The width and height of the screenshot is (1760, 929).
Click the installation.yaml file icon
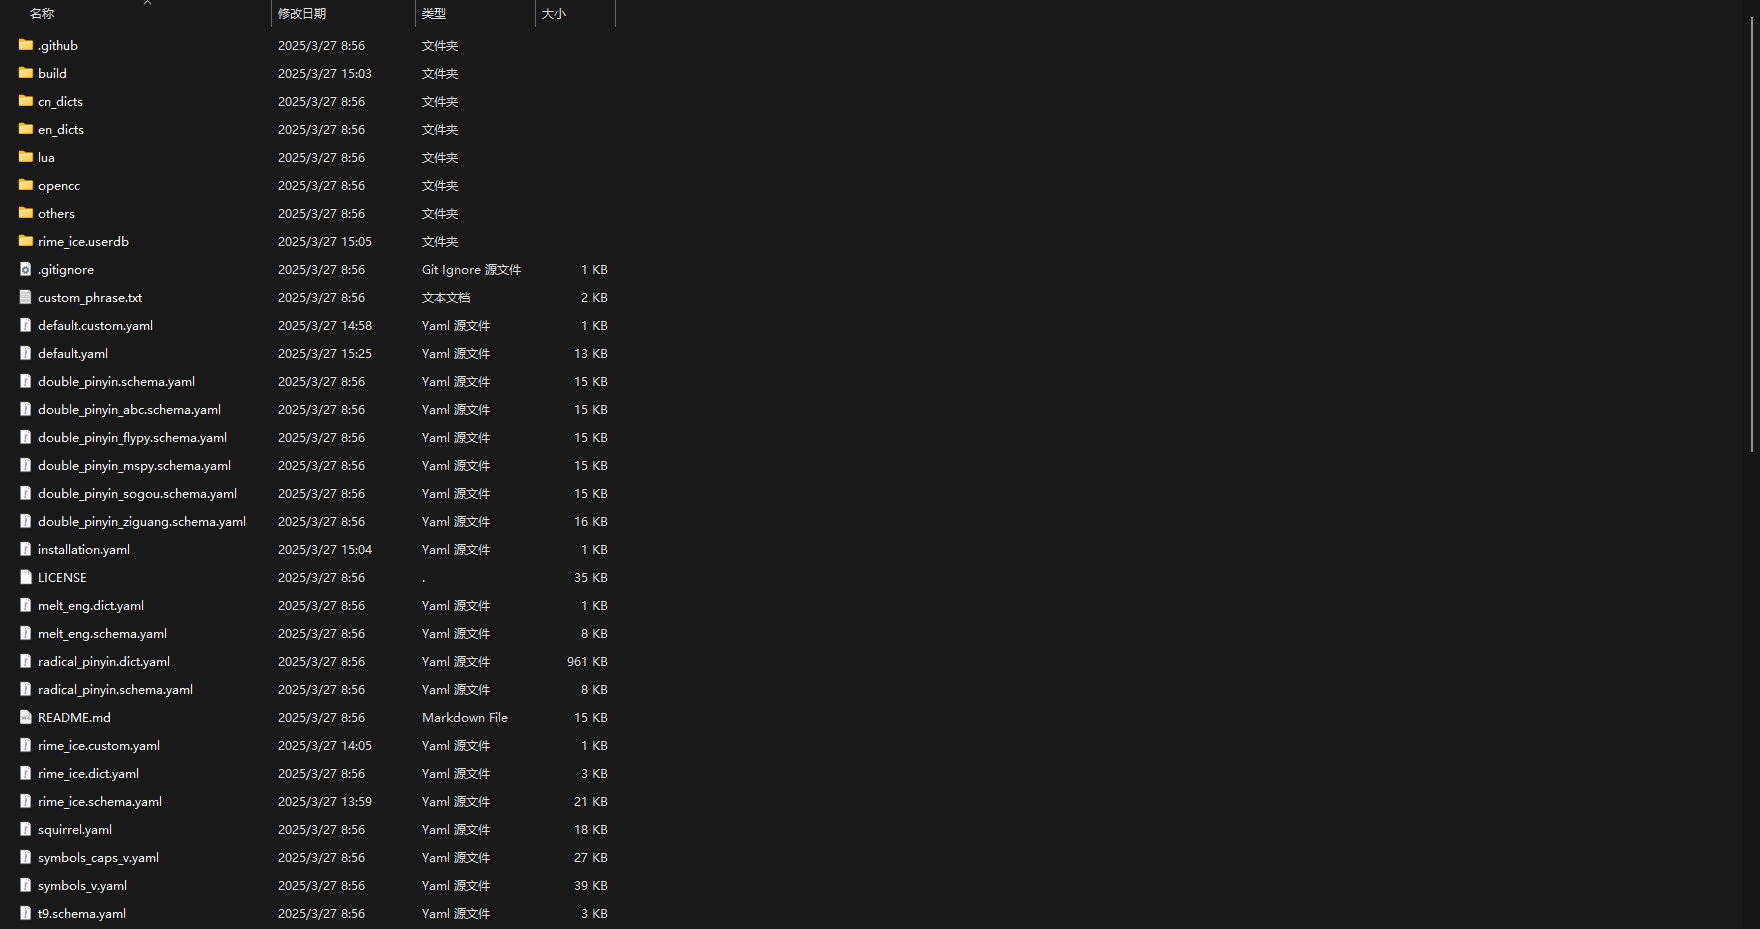(26, 549)
